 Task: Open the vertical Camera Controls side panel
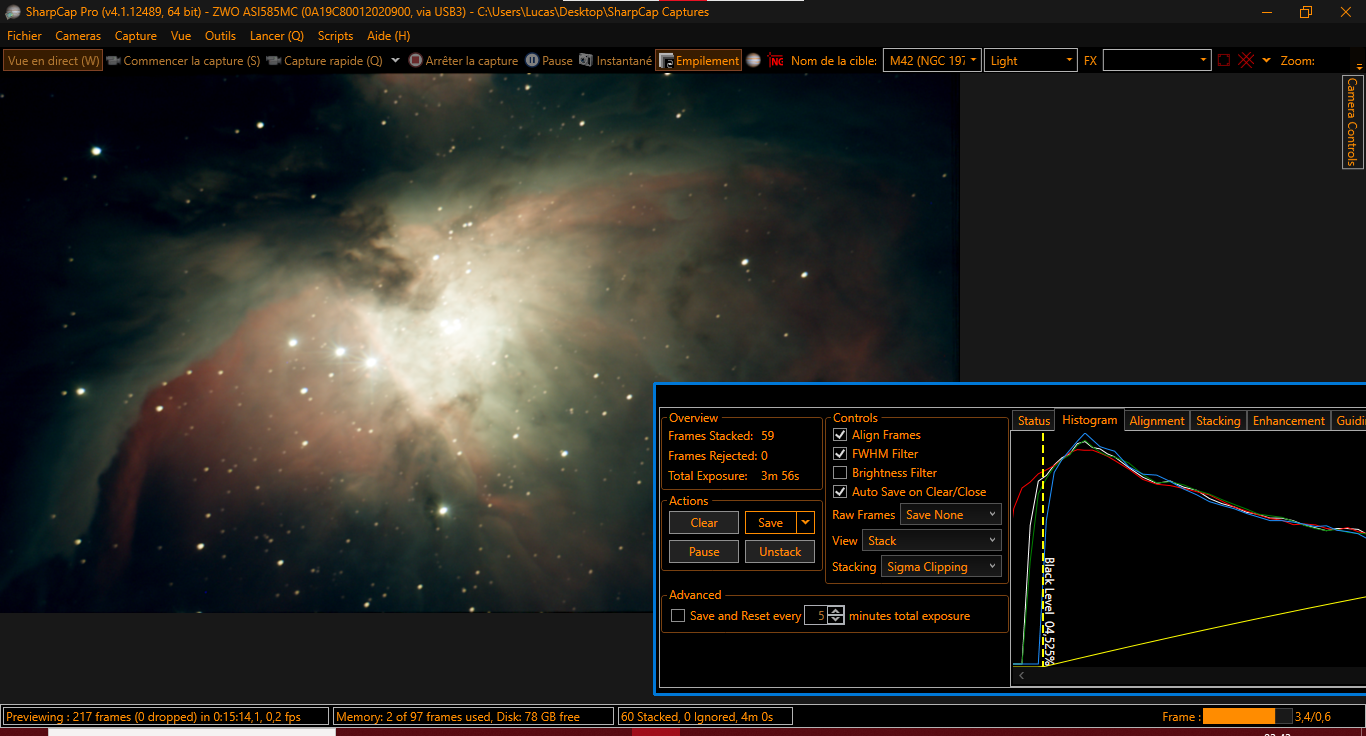[1352, 121]
